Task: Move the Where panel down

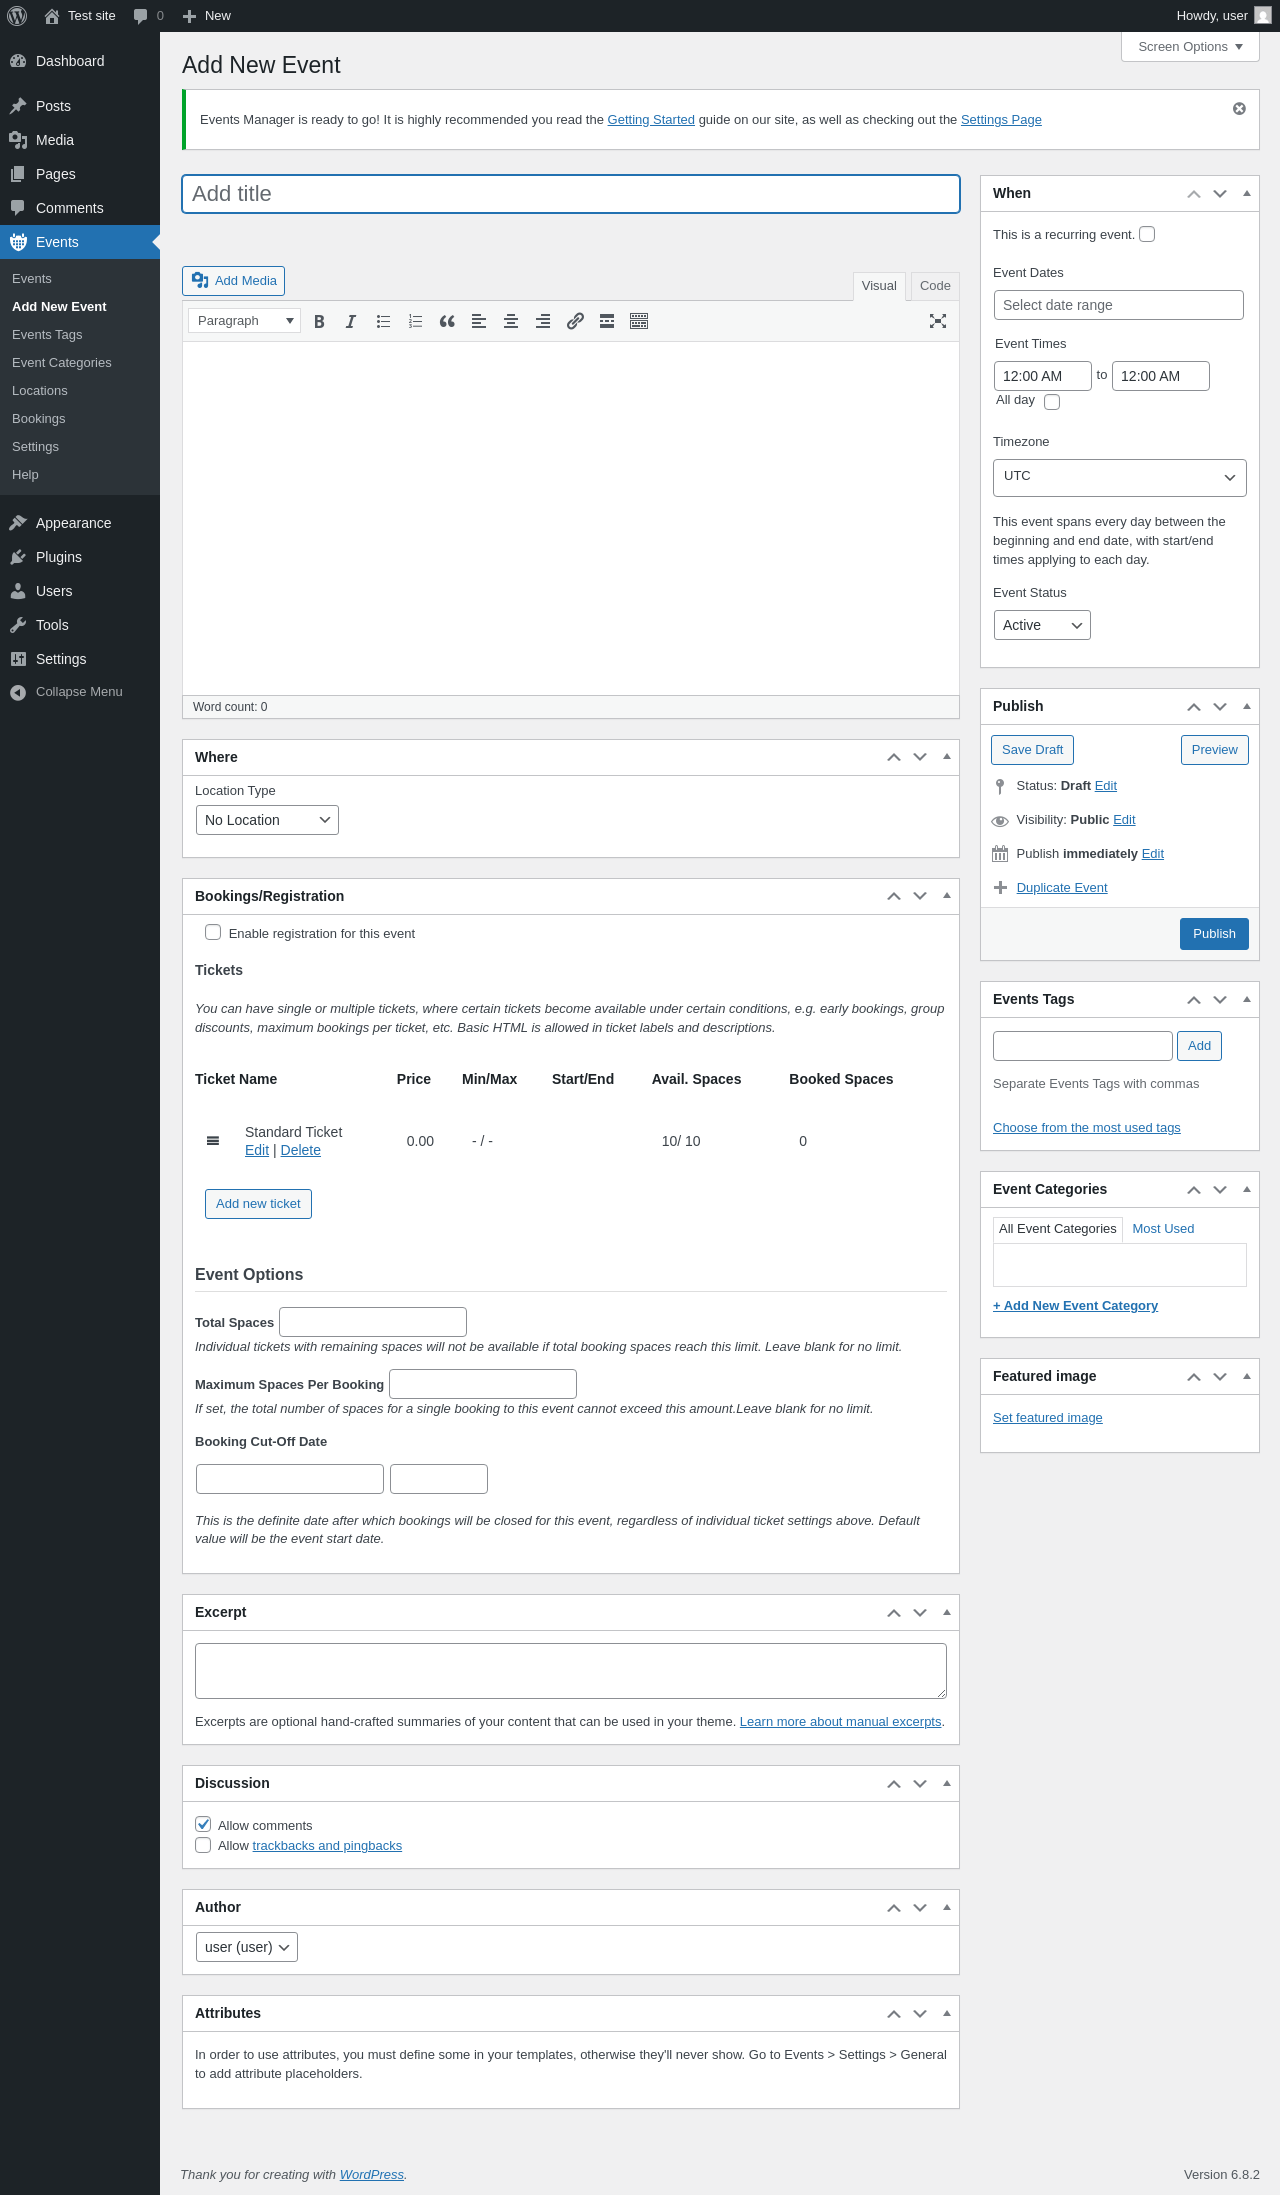Action: [x=920, y=757]
